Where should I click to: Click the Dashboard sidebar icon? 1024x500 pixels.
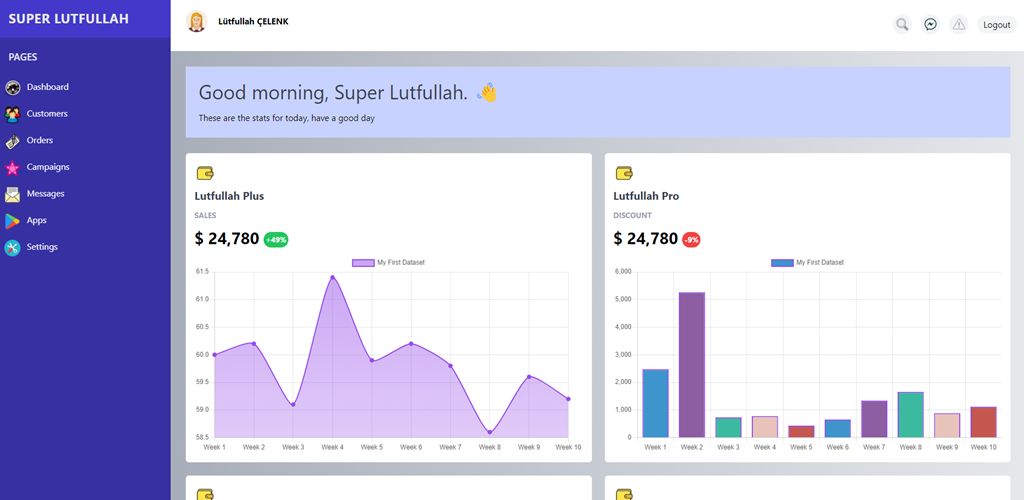tap(12, 87)
